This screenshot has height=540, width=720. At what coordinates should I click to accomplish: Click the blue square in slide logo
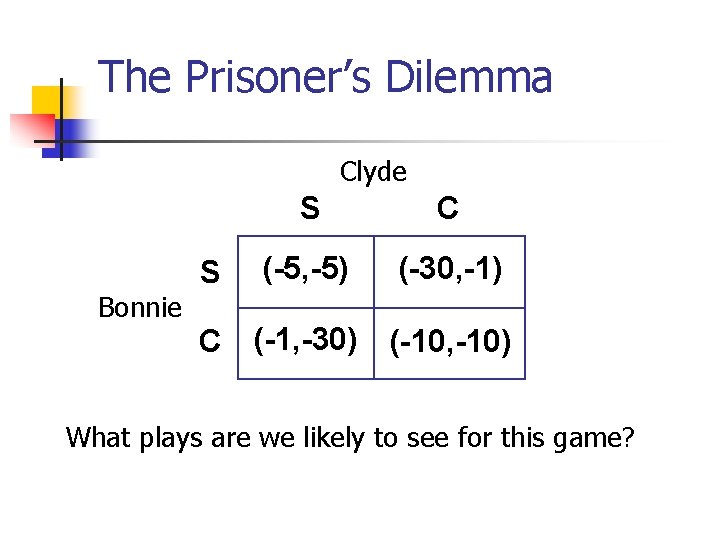point(71,138)
